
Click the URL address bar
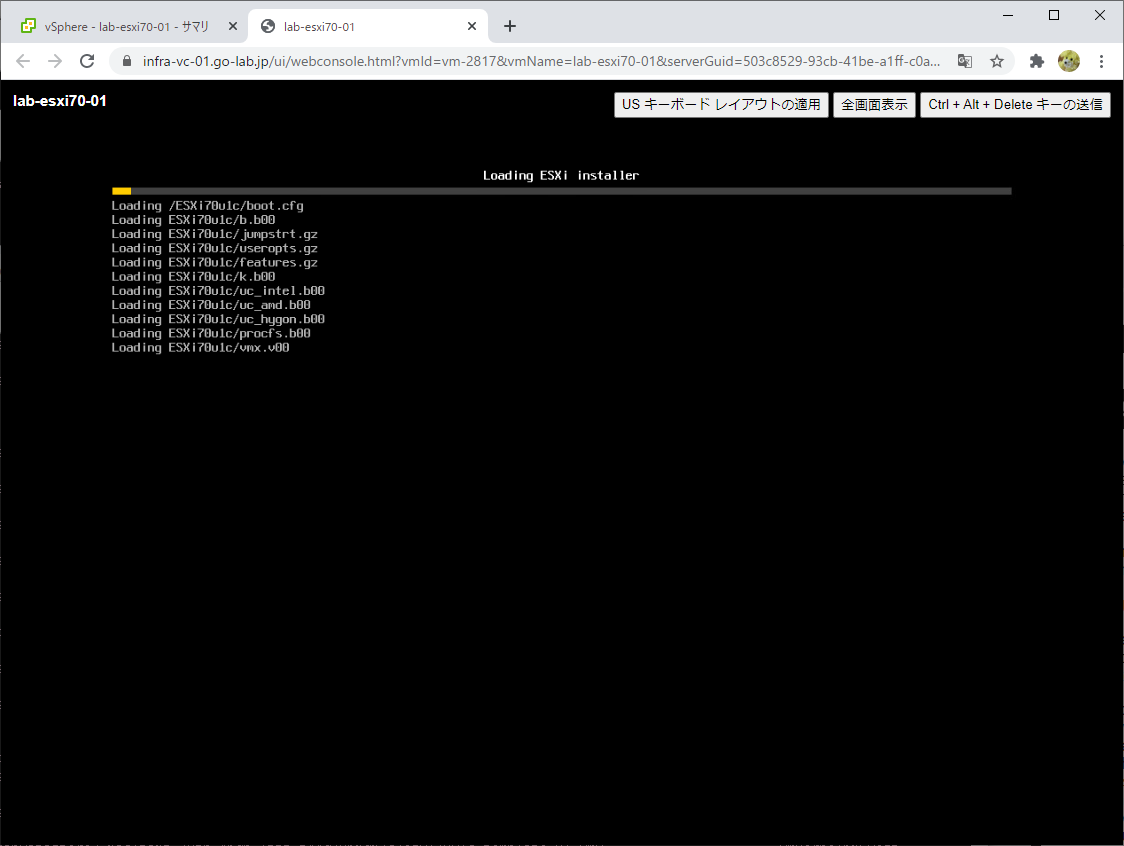(540, 62)
